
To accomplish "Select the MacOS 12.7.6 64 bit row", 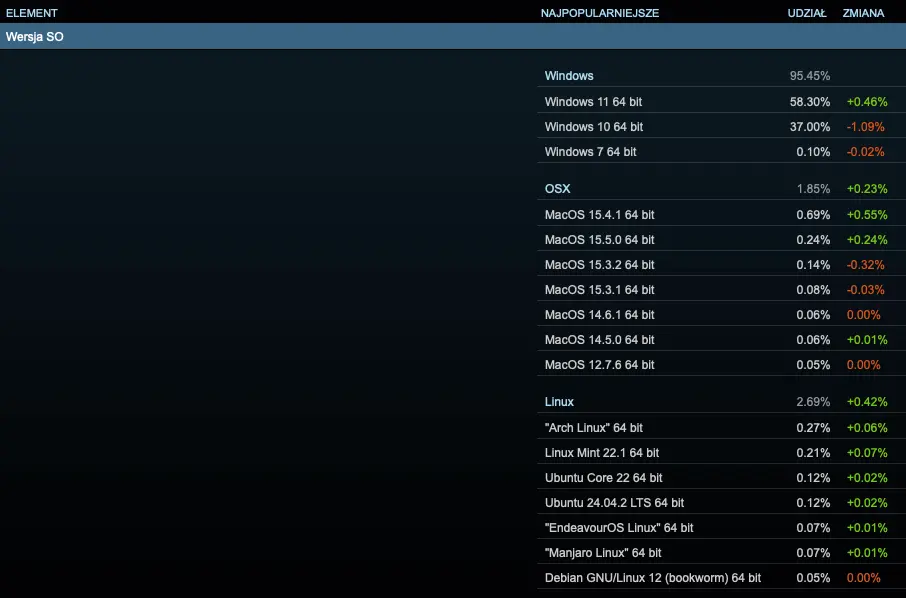I will point(722,365).
